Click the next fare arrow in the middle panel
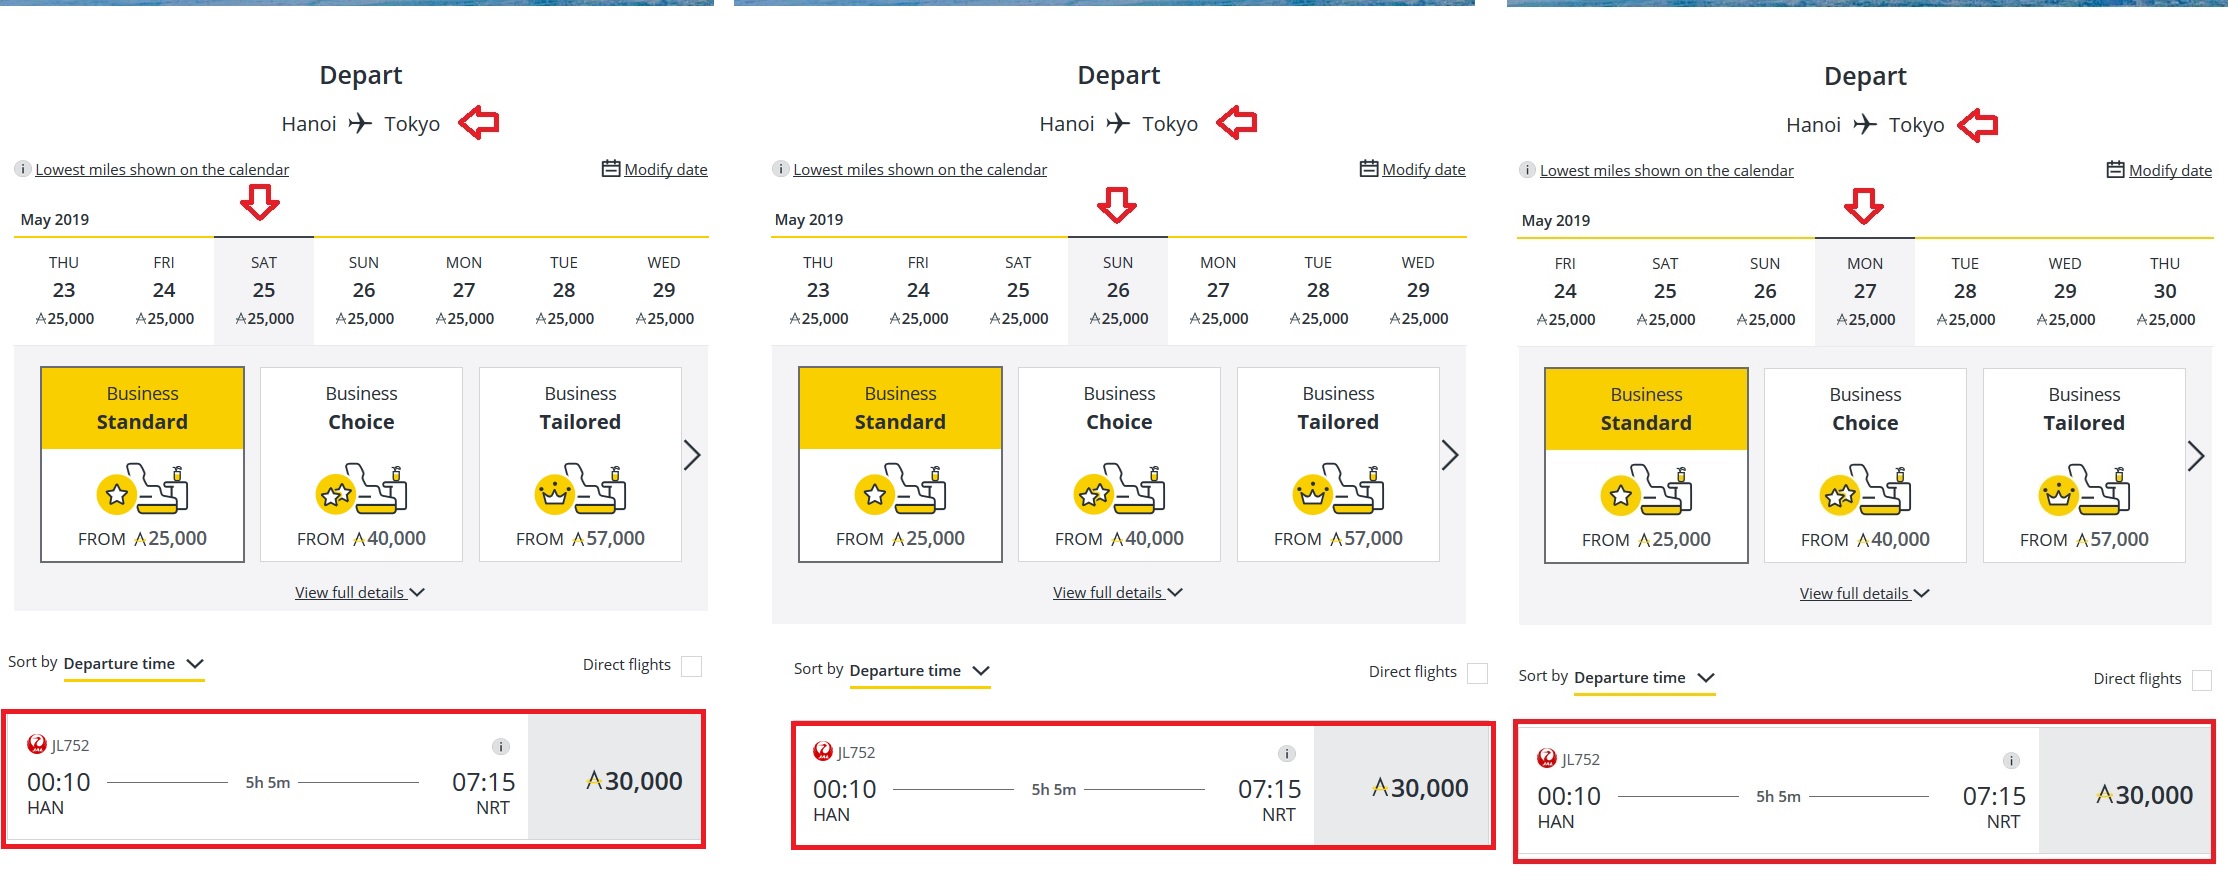 [x=1450, y=455]
